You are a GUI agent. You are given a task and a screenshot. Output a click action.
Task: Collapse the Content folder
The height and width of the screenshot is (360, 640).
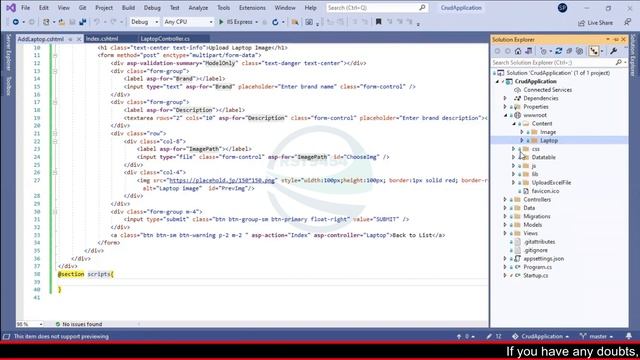(514, 124)
